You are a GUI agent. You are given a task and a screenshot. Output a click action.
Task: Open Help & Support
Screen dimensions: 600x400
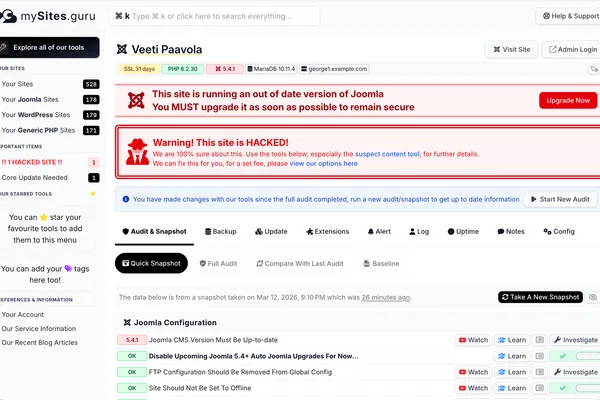tap(570, 16)
